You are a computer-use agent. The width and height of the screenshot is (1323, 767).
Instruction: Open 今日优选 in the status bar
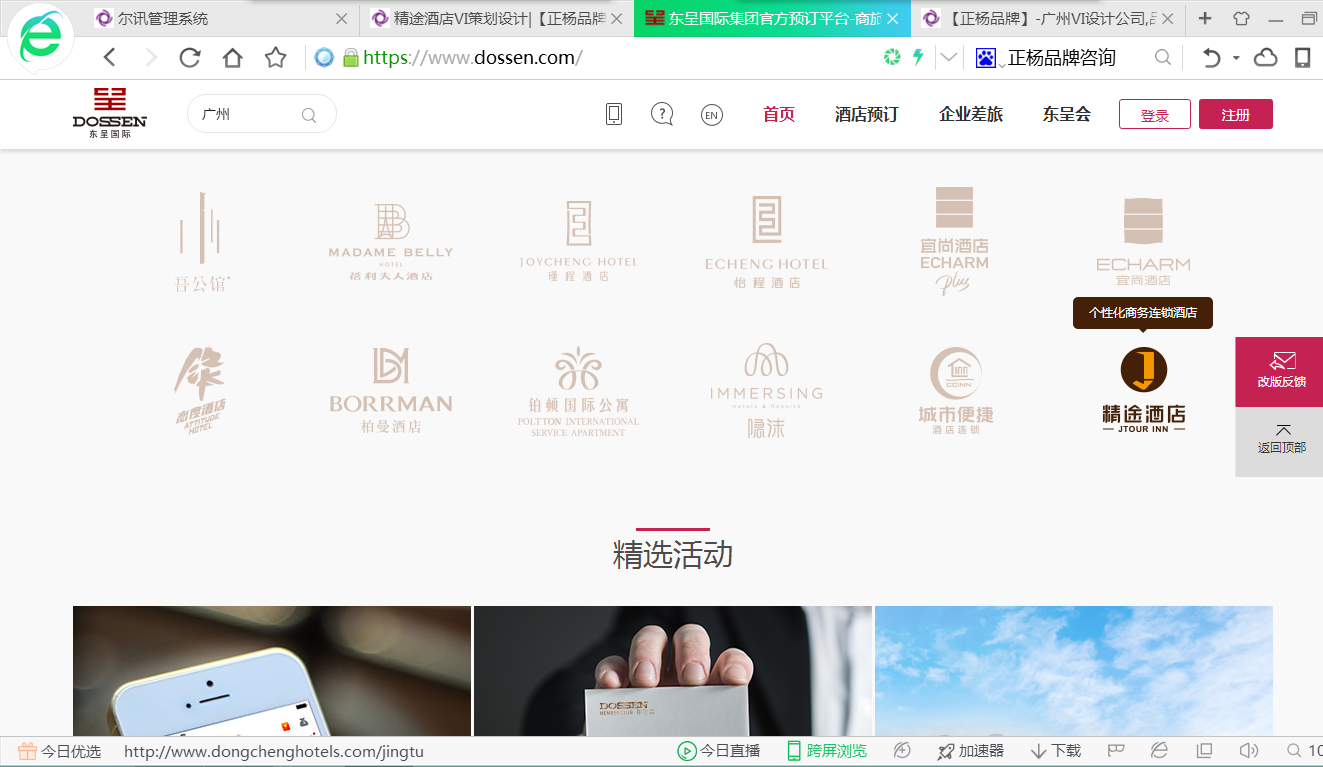60,751
